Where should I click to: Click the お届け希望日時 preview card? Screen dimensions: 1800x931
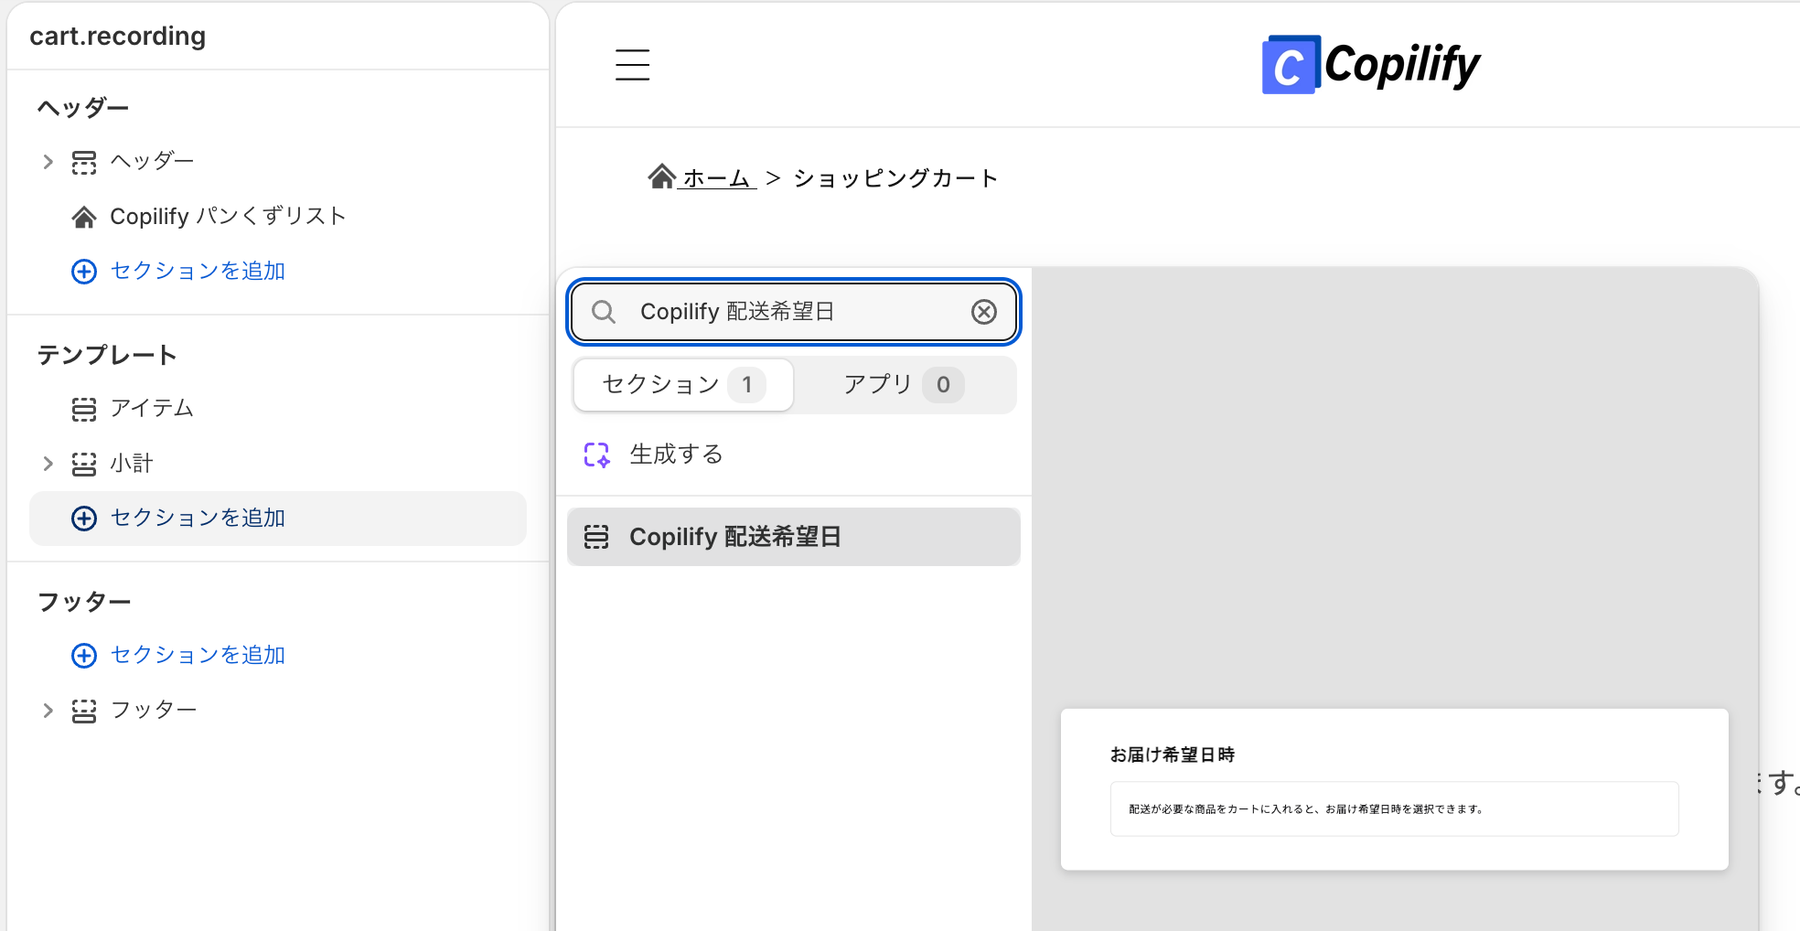[x=1394, y=789]
